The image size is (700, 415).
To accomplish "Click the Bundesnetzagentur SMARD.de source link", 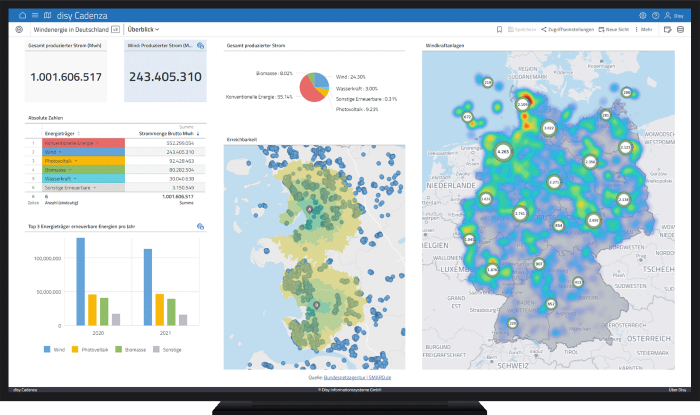I will (357, 378).
